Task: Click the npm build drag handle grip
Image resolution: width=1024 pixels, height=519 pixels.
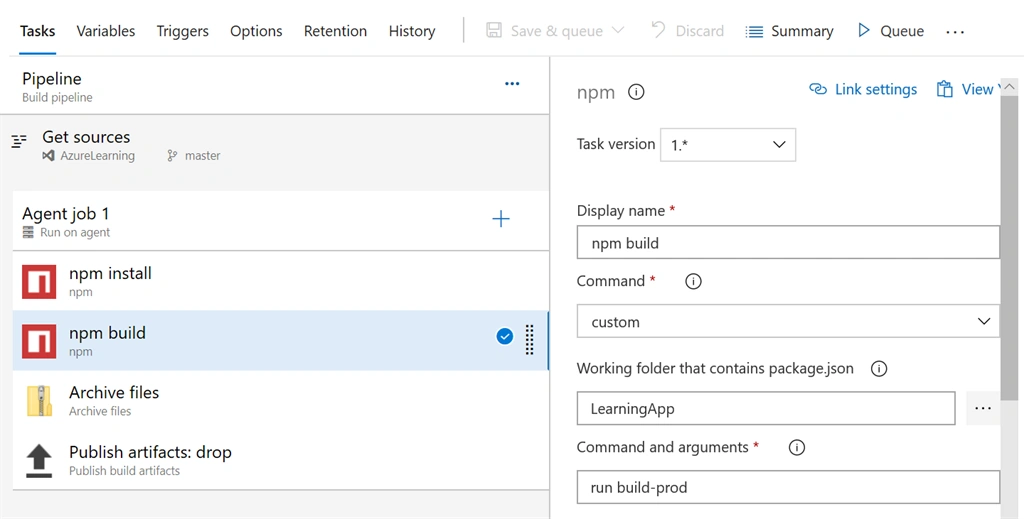Action: coord(530,340)
